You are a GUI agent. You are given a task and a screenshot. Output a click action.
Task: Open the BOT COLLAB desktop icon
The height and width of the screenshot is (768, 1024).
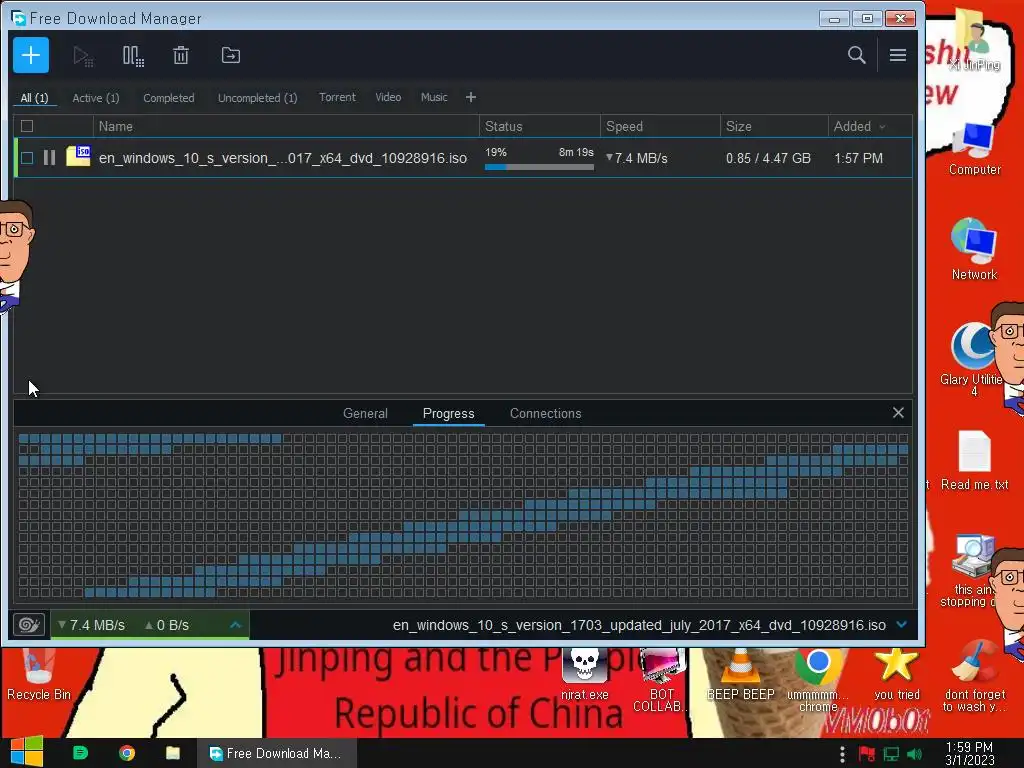pyautogui.click(x=662, y=679)
